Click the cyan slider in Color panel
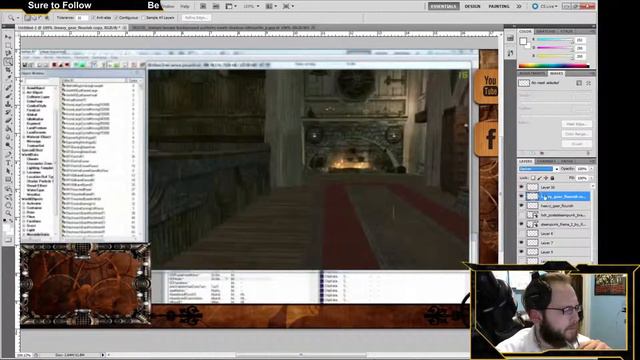Screen dimensions: 640x360 [554, 40]
